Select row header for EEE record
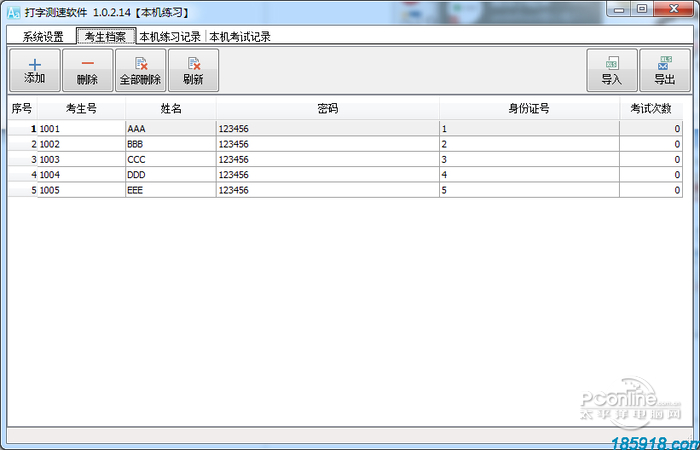Viewport: 700px width, 450px height. (23, 190)
